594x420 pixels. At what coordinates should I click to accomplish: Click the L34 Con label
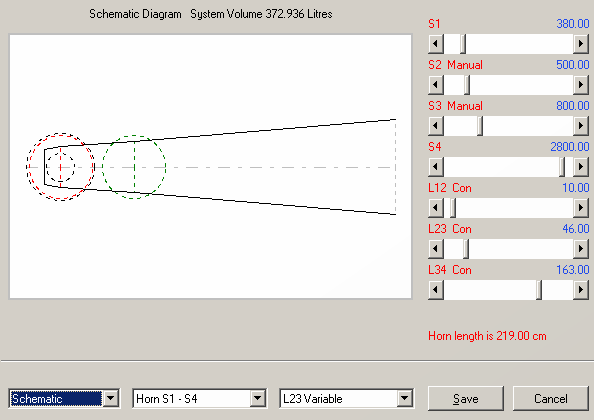pyautogui.click(x=450, y=270)
